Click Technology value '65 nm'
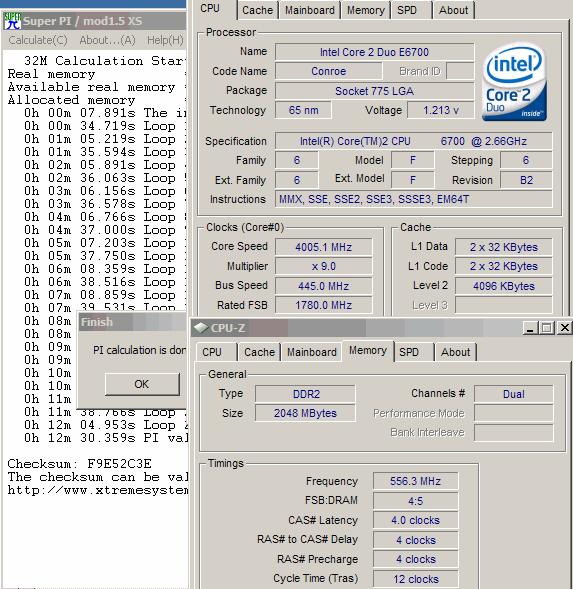573x589 pixels. tap(303, 110)
